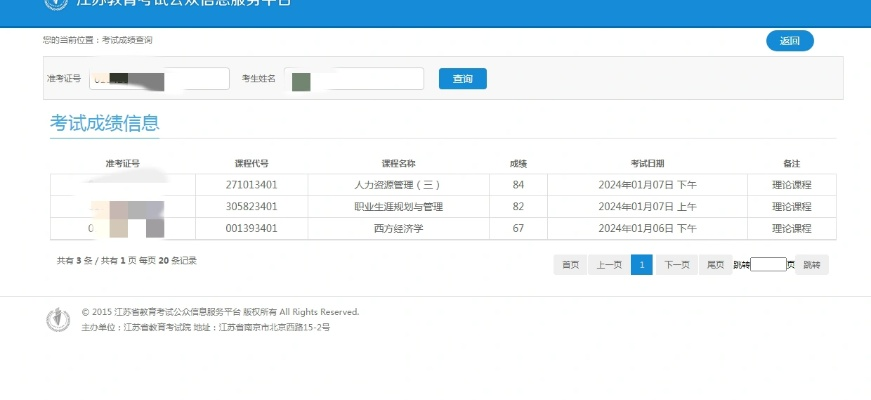The image size is (871, 400).
Task: Click the emblem icon in the footer
Action: click(x=59, y=320)
